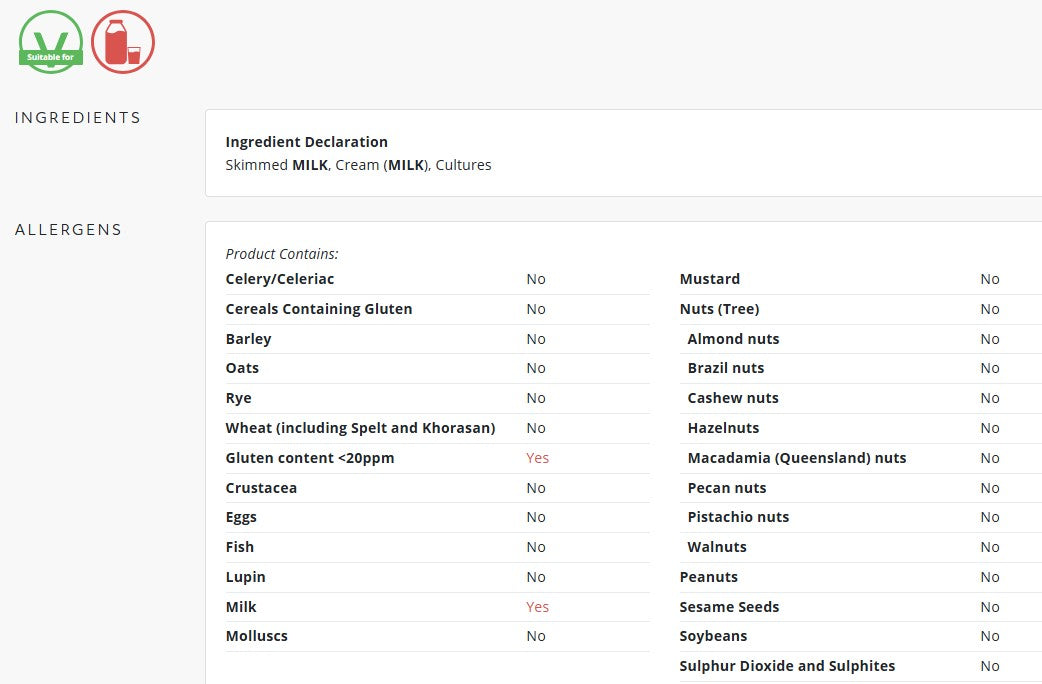Click the Macadamia (Queensland) nuts label

[796, 458]
